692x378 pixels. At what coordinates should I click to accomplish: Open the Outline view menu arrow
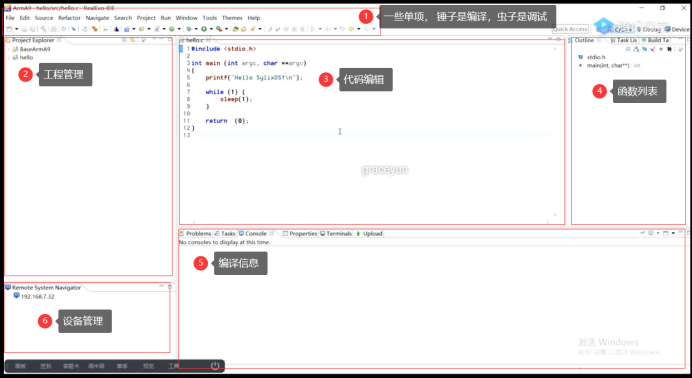681,49
